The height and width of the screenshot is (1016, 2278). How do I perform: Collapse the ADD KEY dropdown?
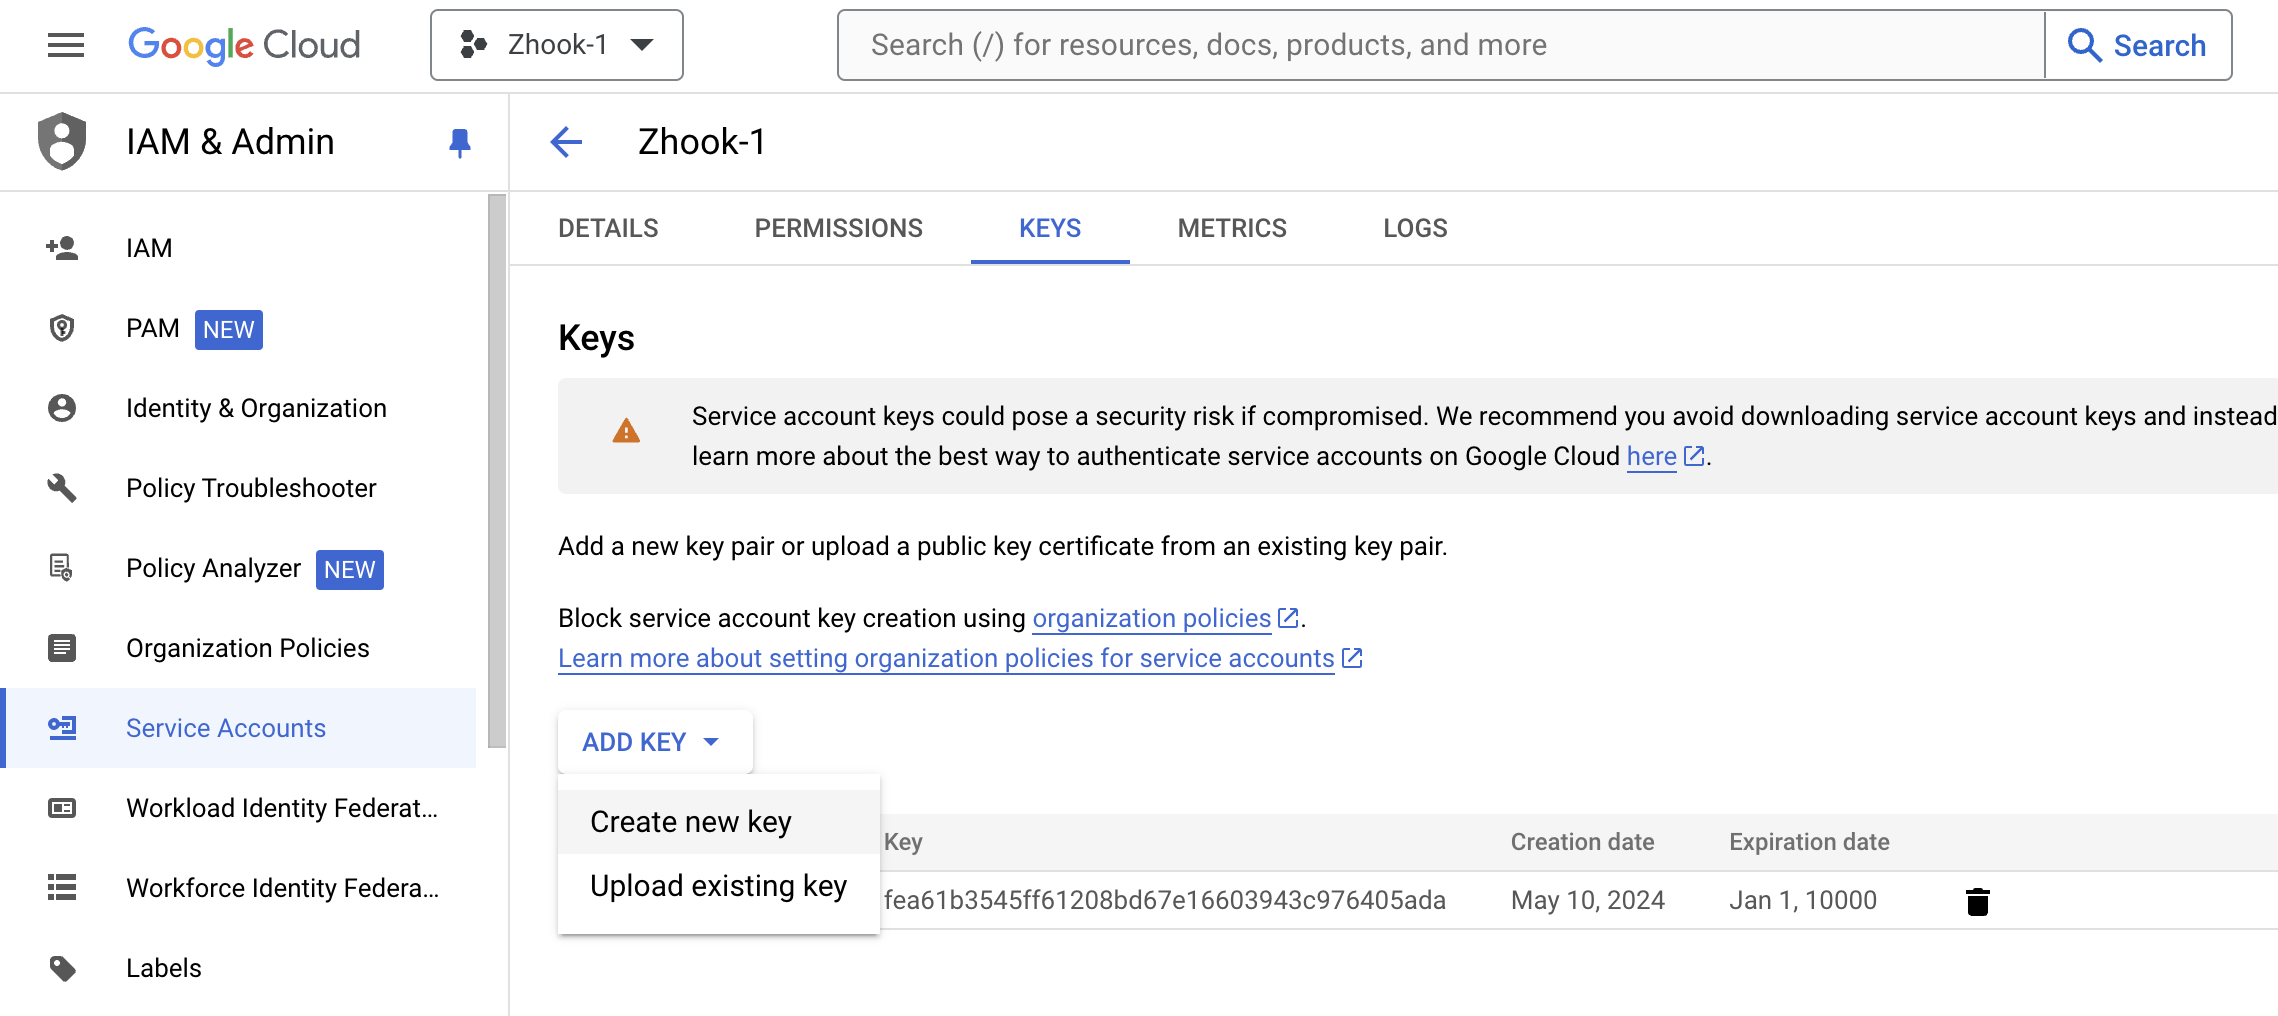pyautogui.click(x=653, y=742)
